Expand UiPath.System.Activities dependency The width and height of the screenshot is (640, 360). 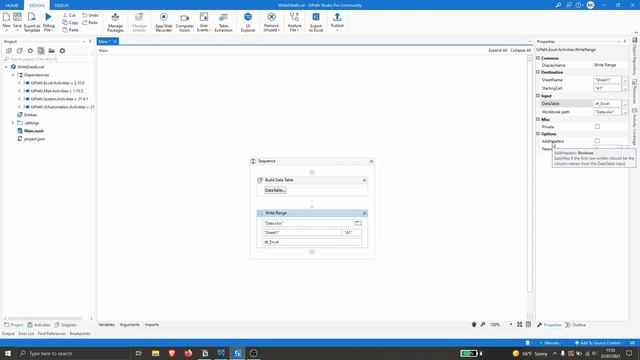(19, 99)
